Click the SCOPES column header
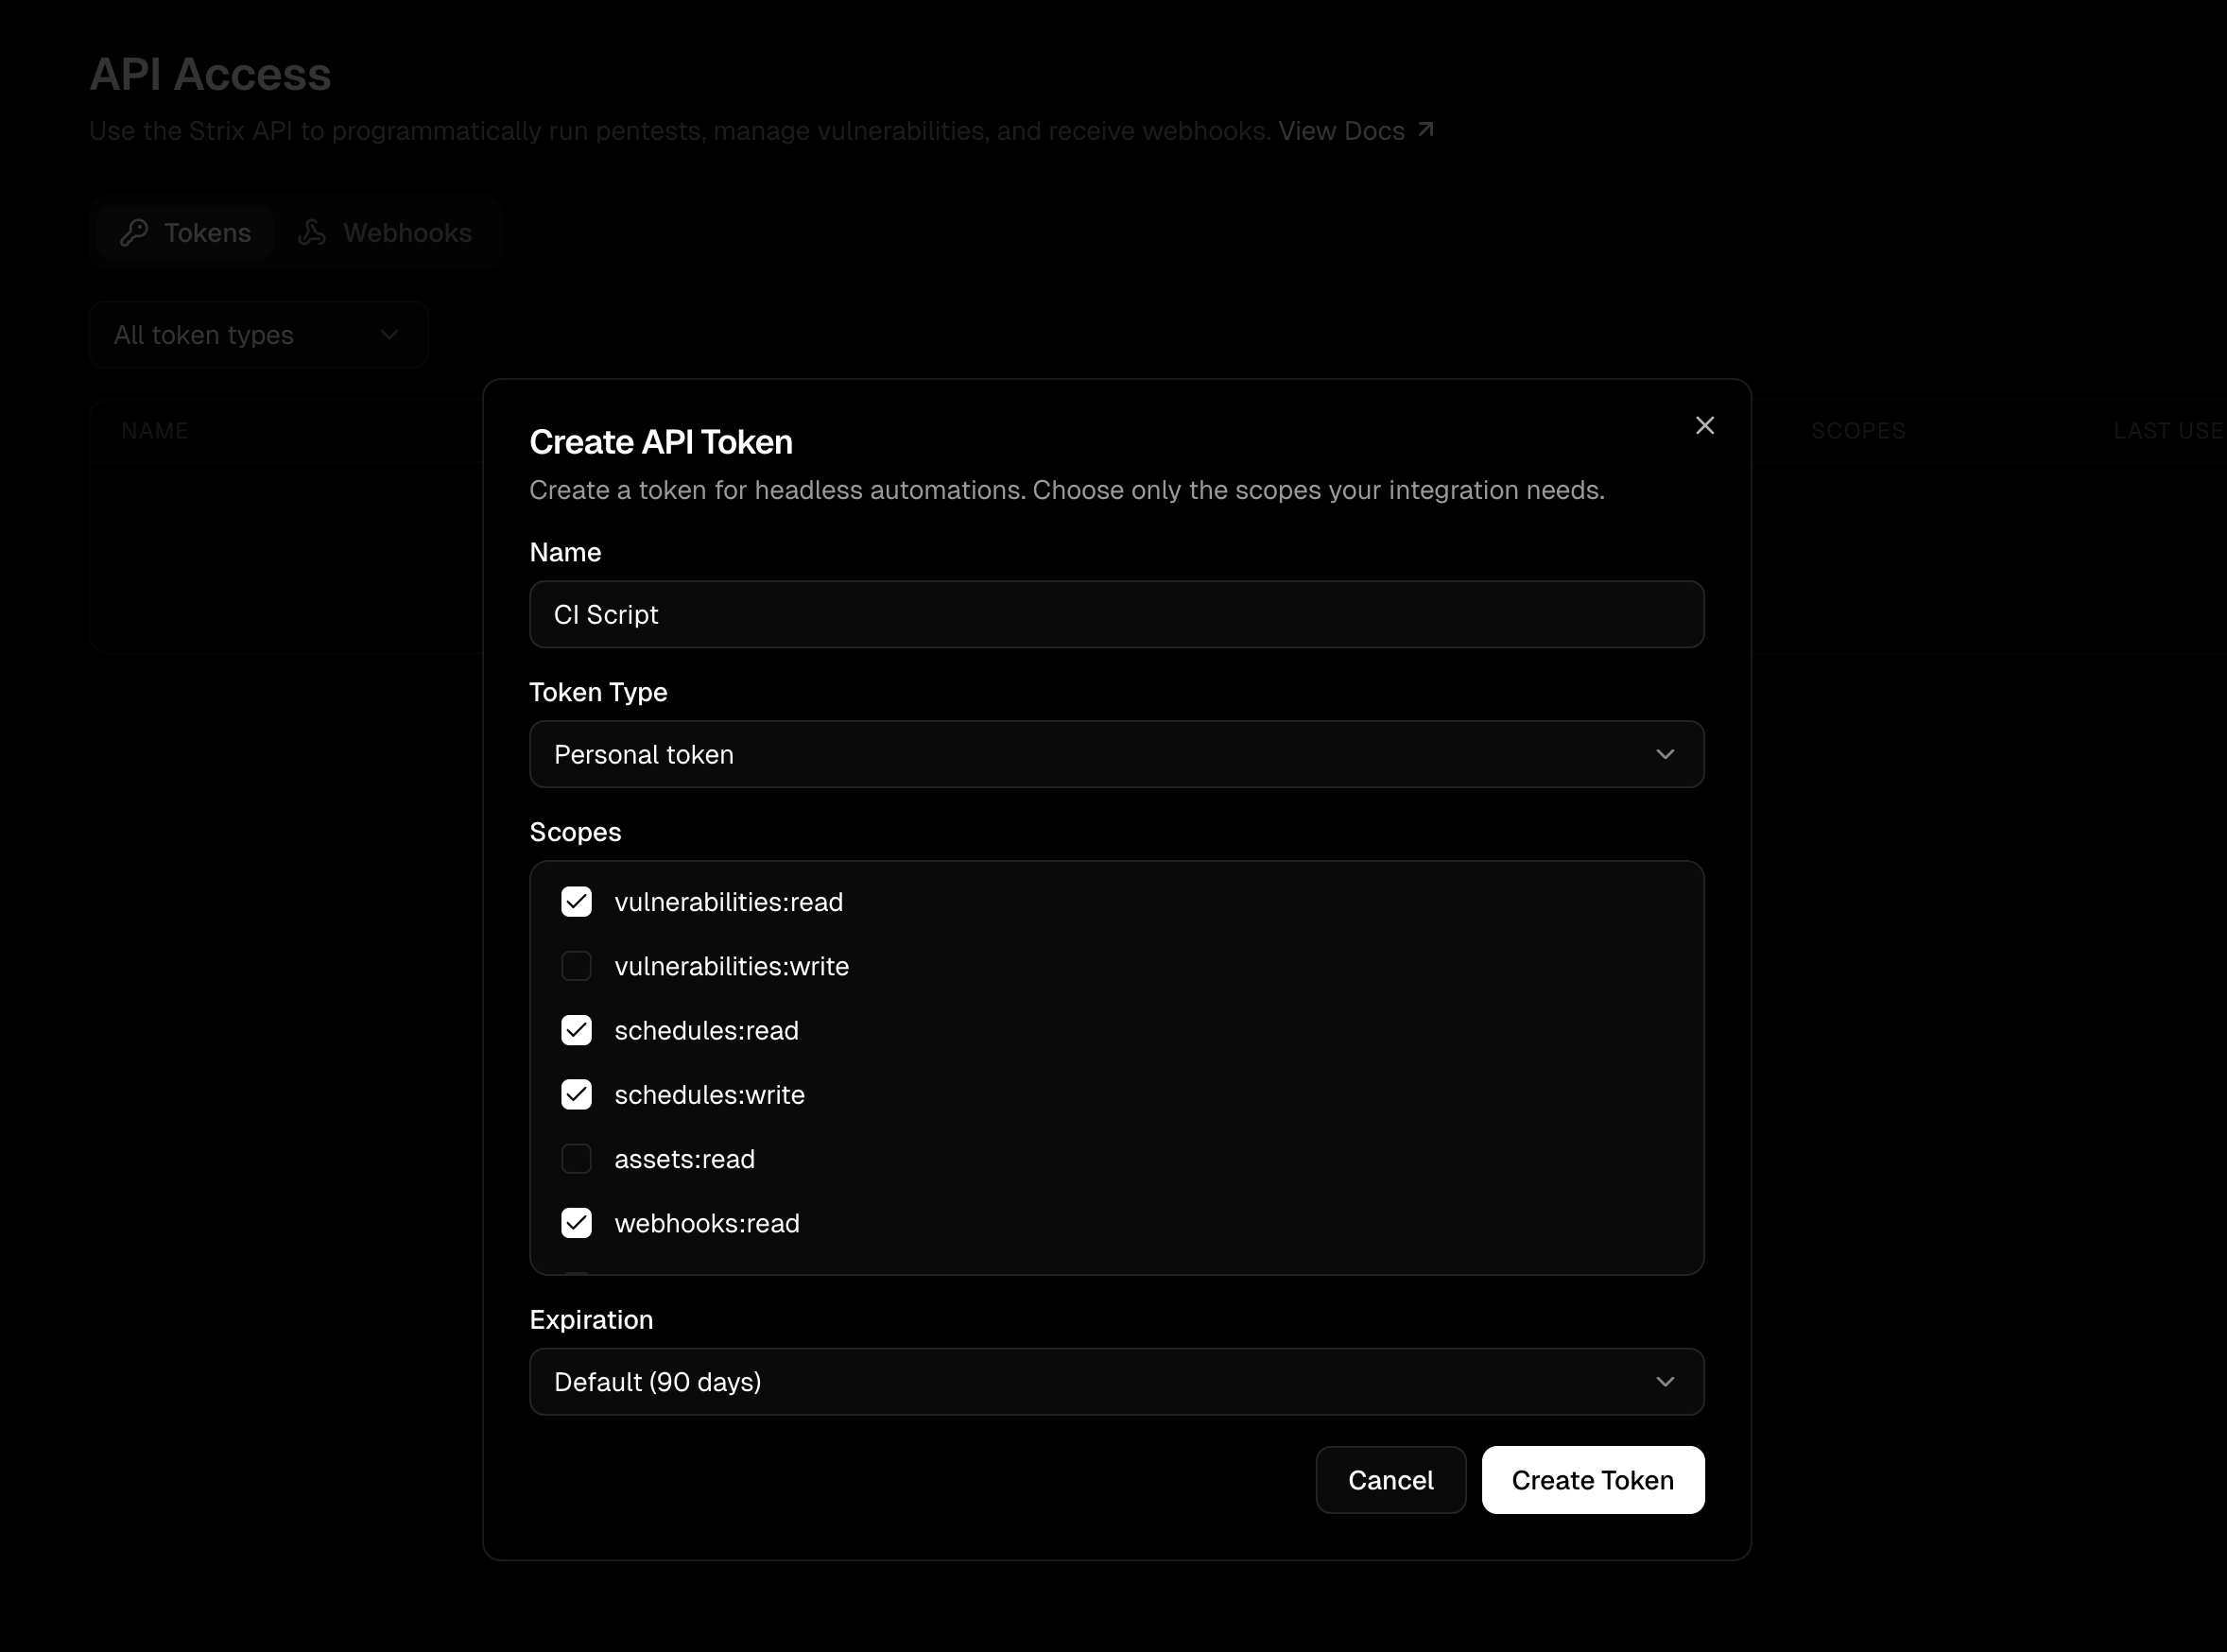The image size is (2227, 1652). [1858, 431]
